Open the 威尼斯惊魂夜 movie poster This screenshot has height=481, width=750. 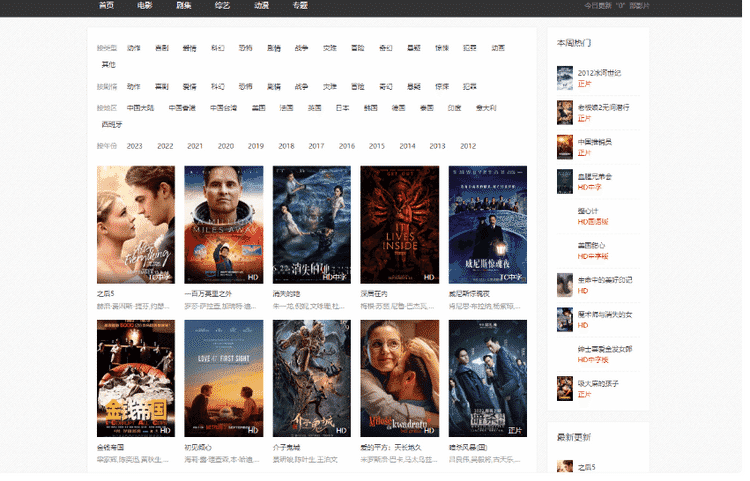click(487, 224)
